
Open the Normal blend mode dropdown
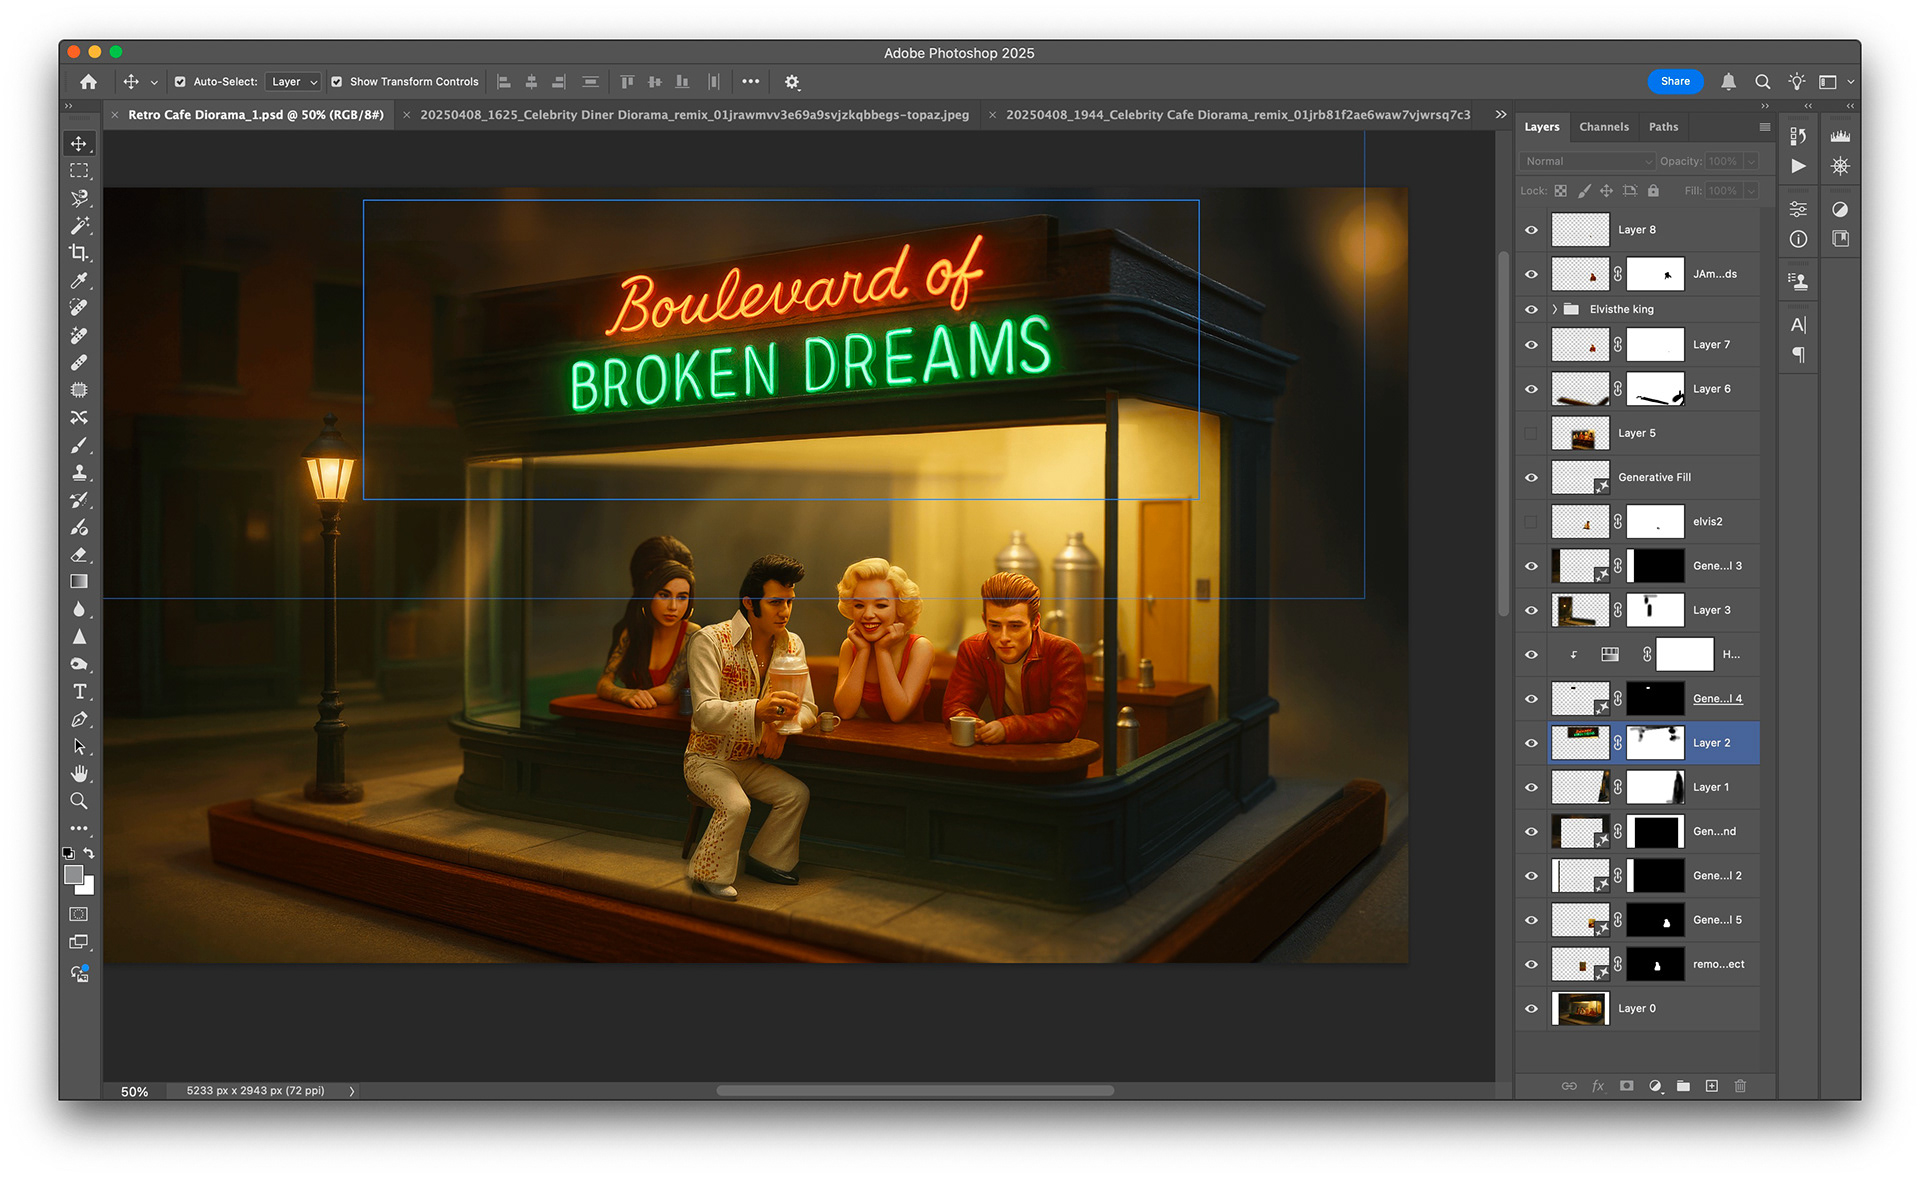(1587, 161)
